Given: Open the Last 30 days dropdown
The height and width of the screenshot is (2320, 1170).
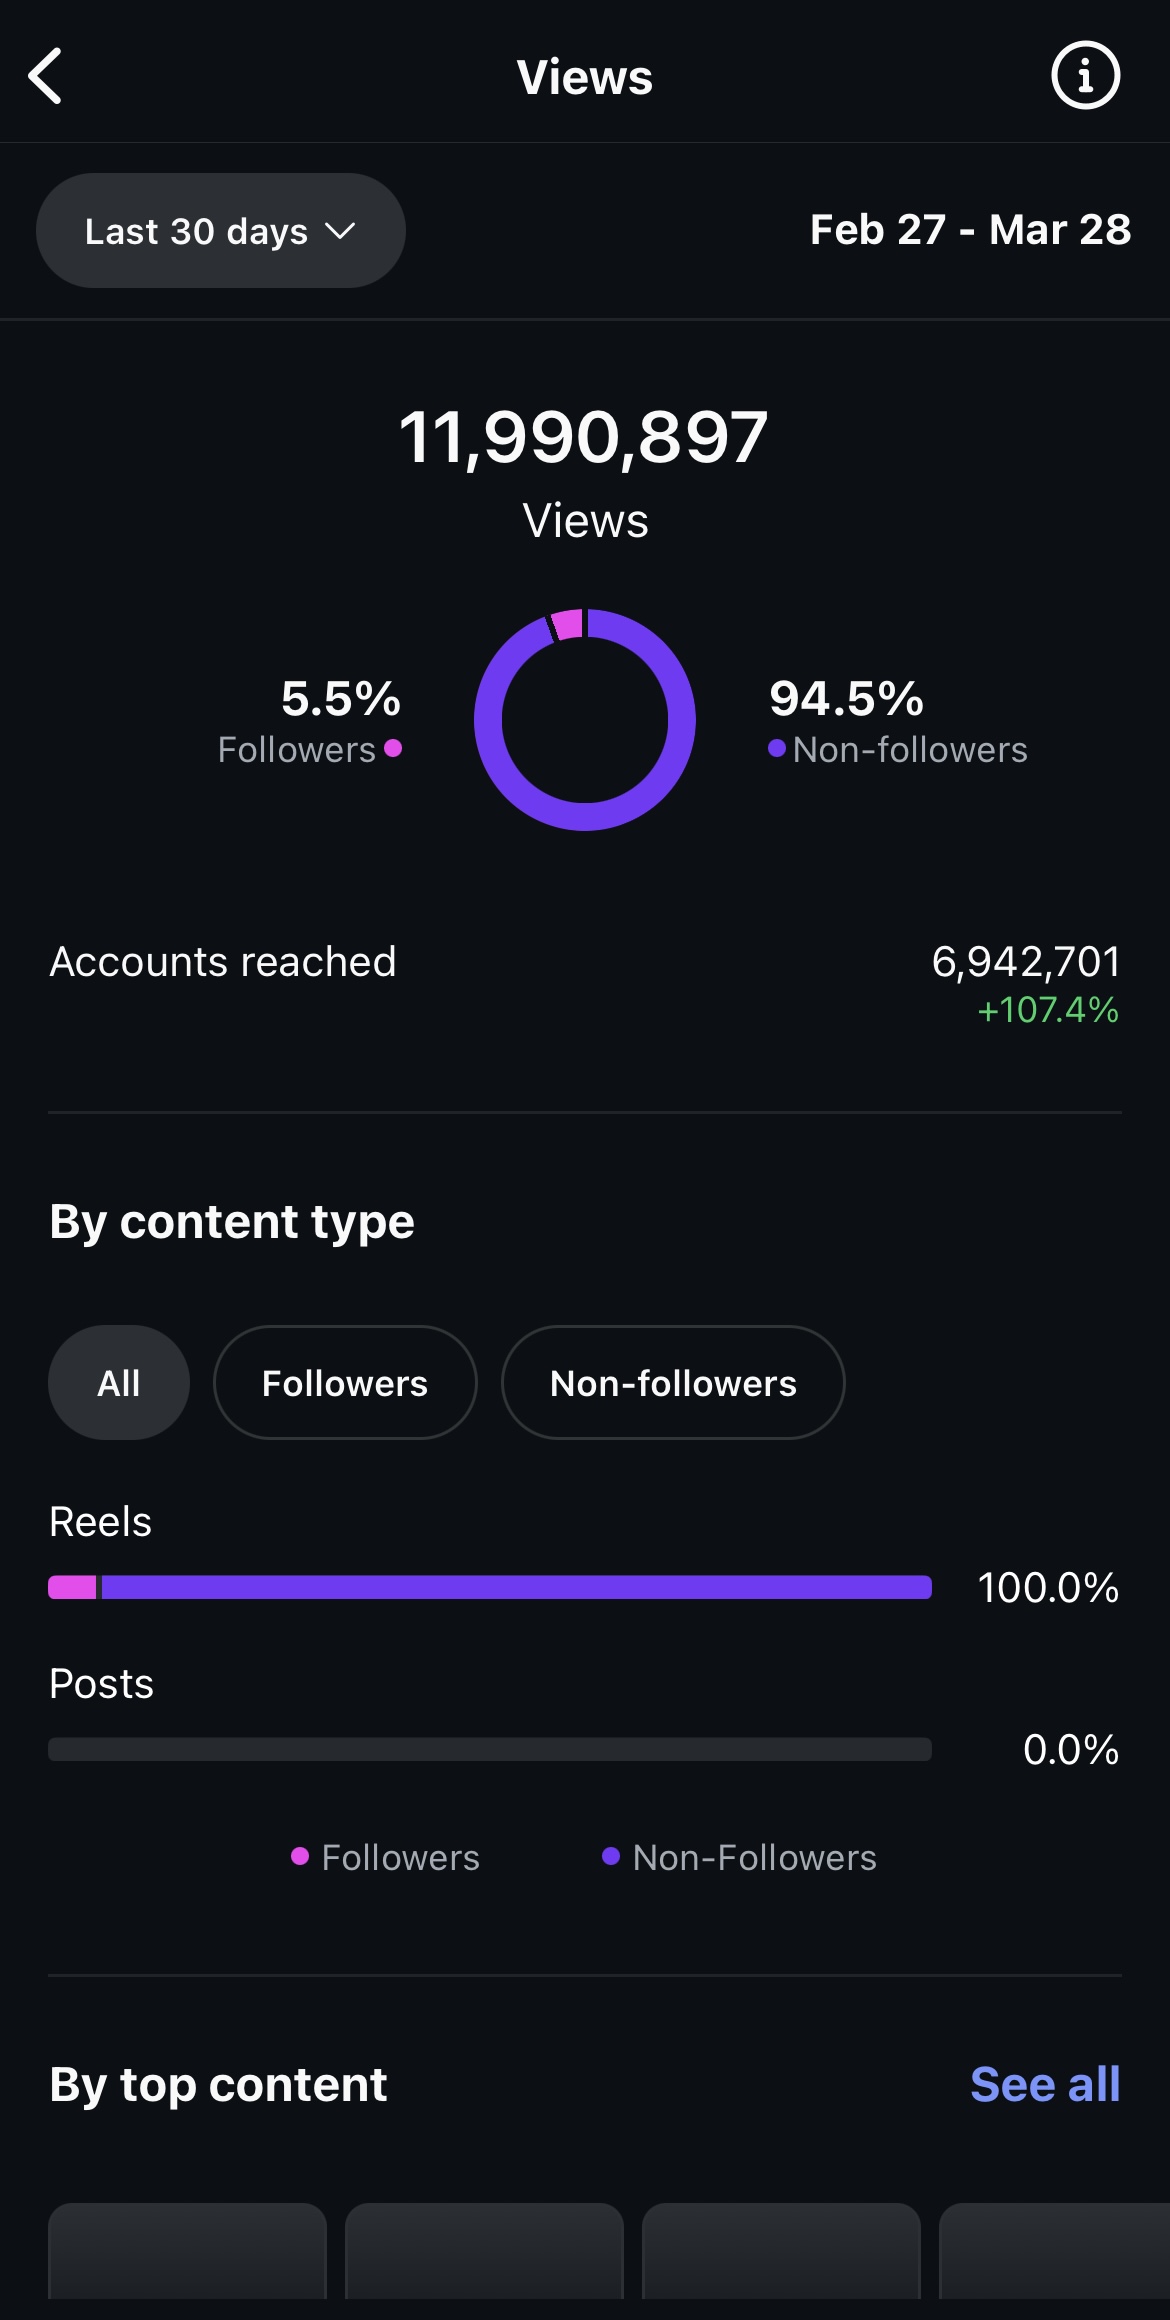Looking at the screenshot, I should (221, 231).
